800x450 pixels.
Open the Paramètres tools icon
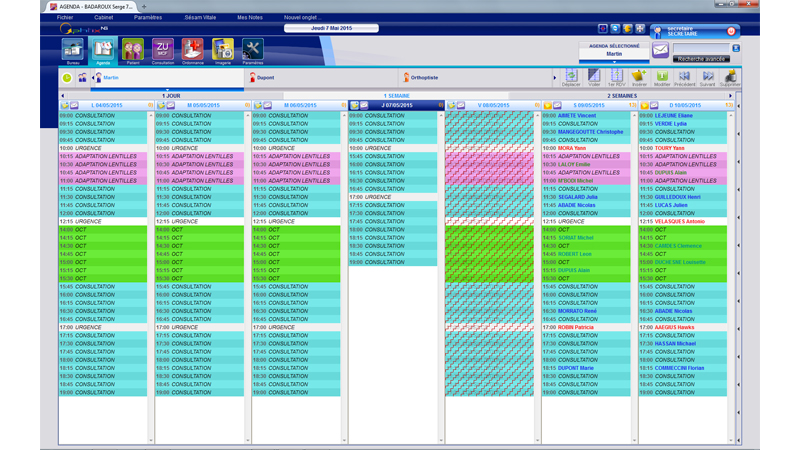point(253,50)
